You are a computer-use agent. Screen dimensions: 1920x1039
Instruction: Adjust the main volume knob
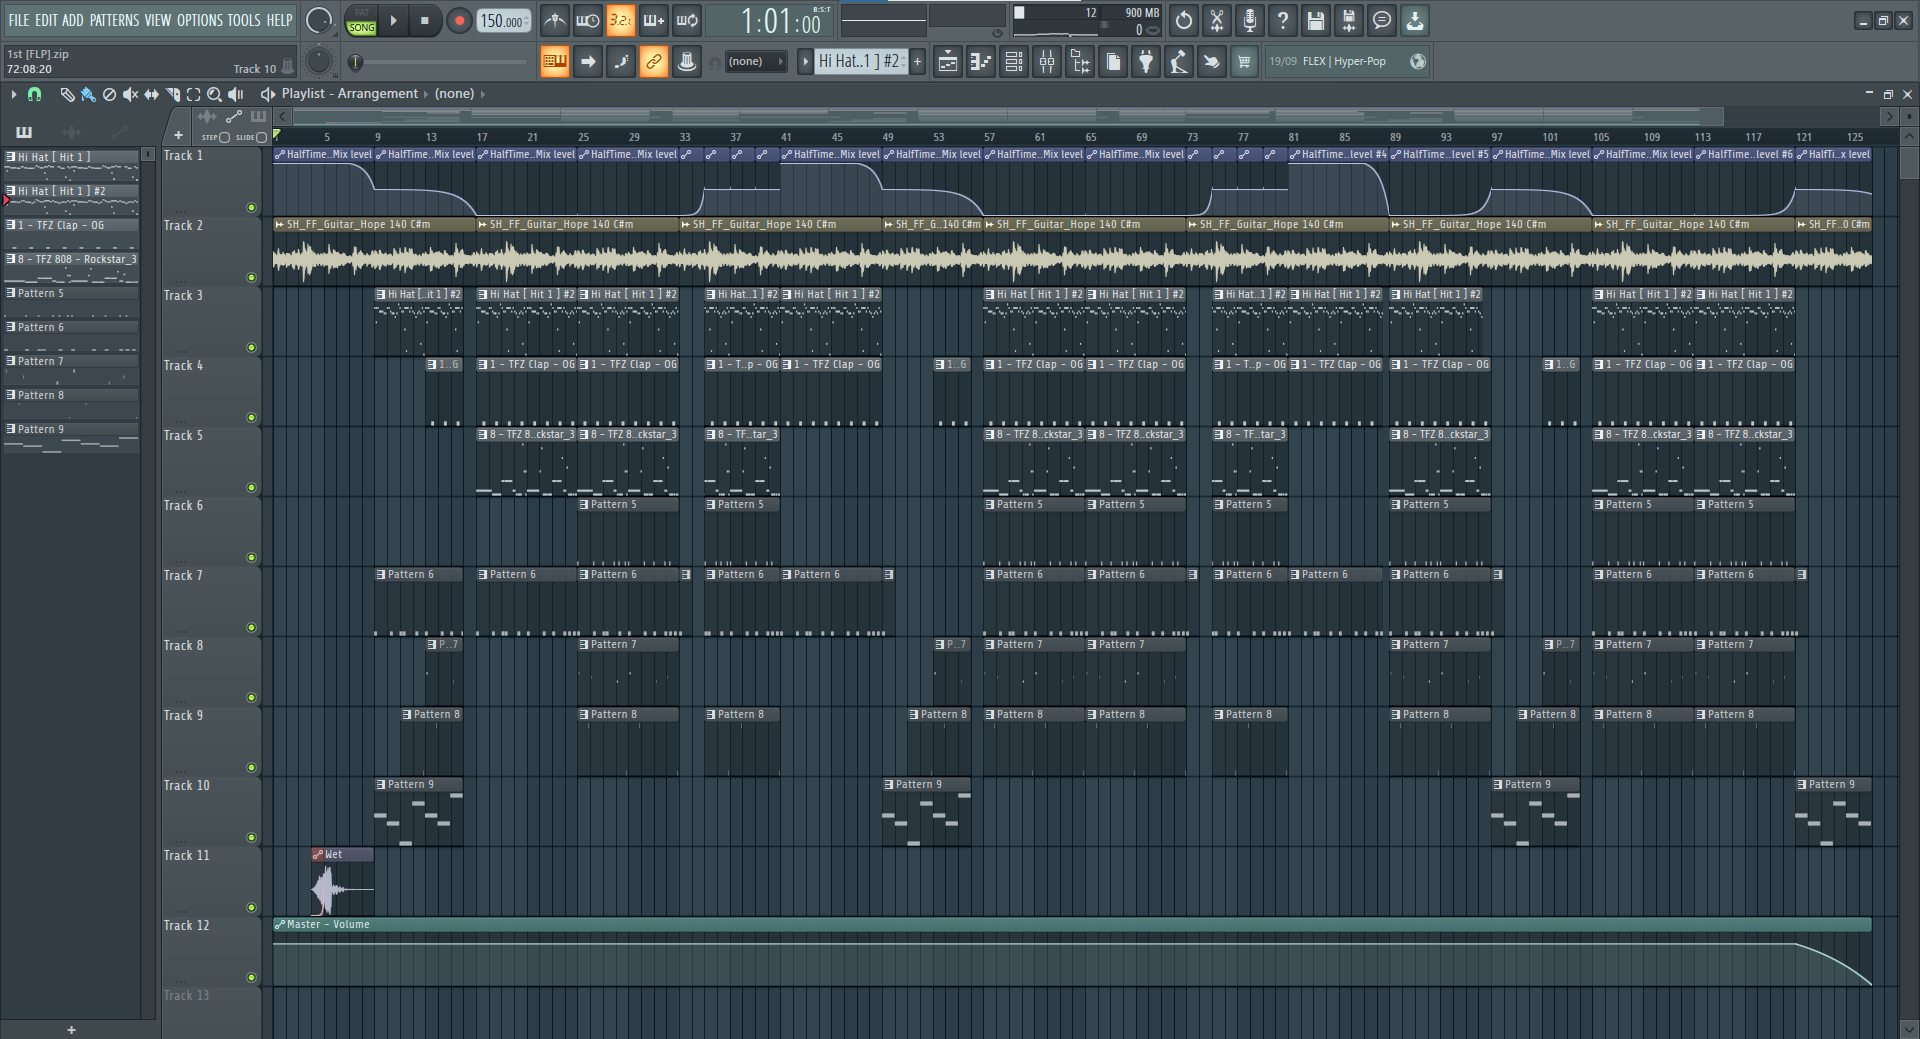[319, 20]
